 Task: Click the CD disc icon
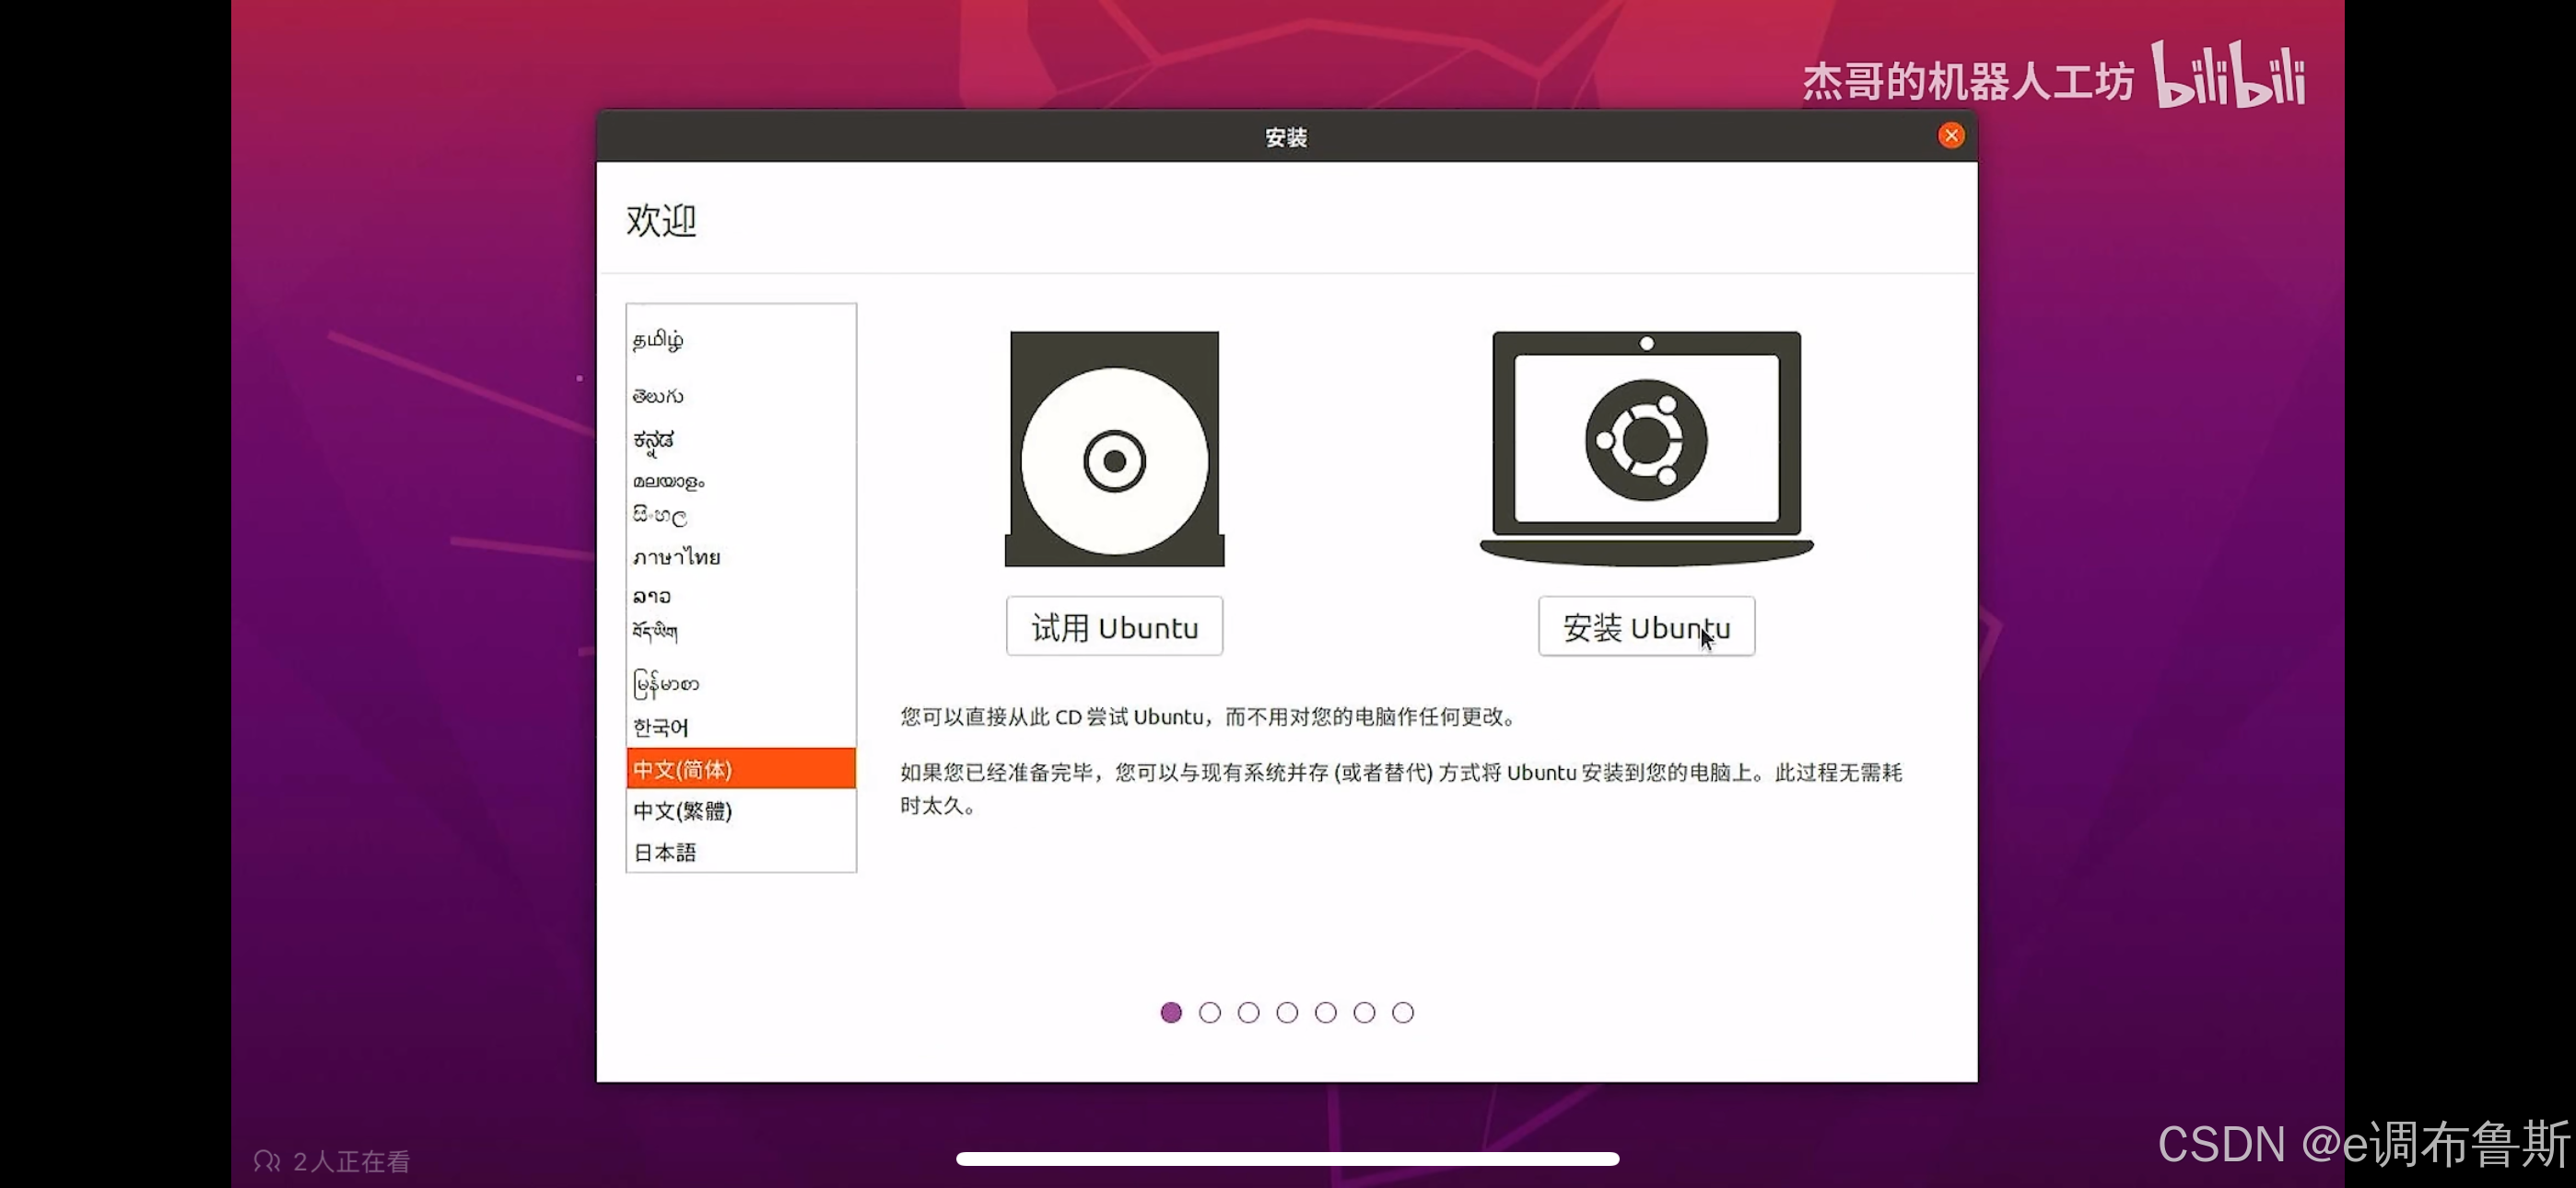pos(1114,449)
